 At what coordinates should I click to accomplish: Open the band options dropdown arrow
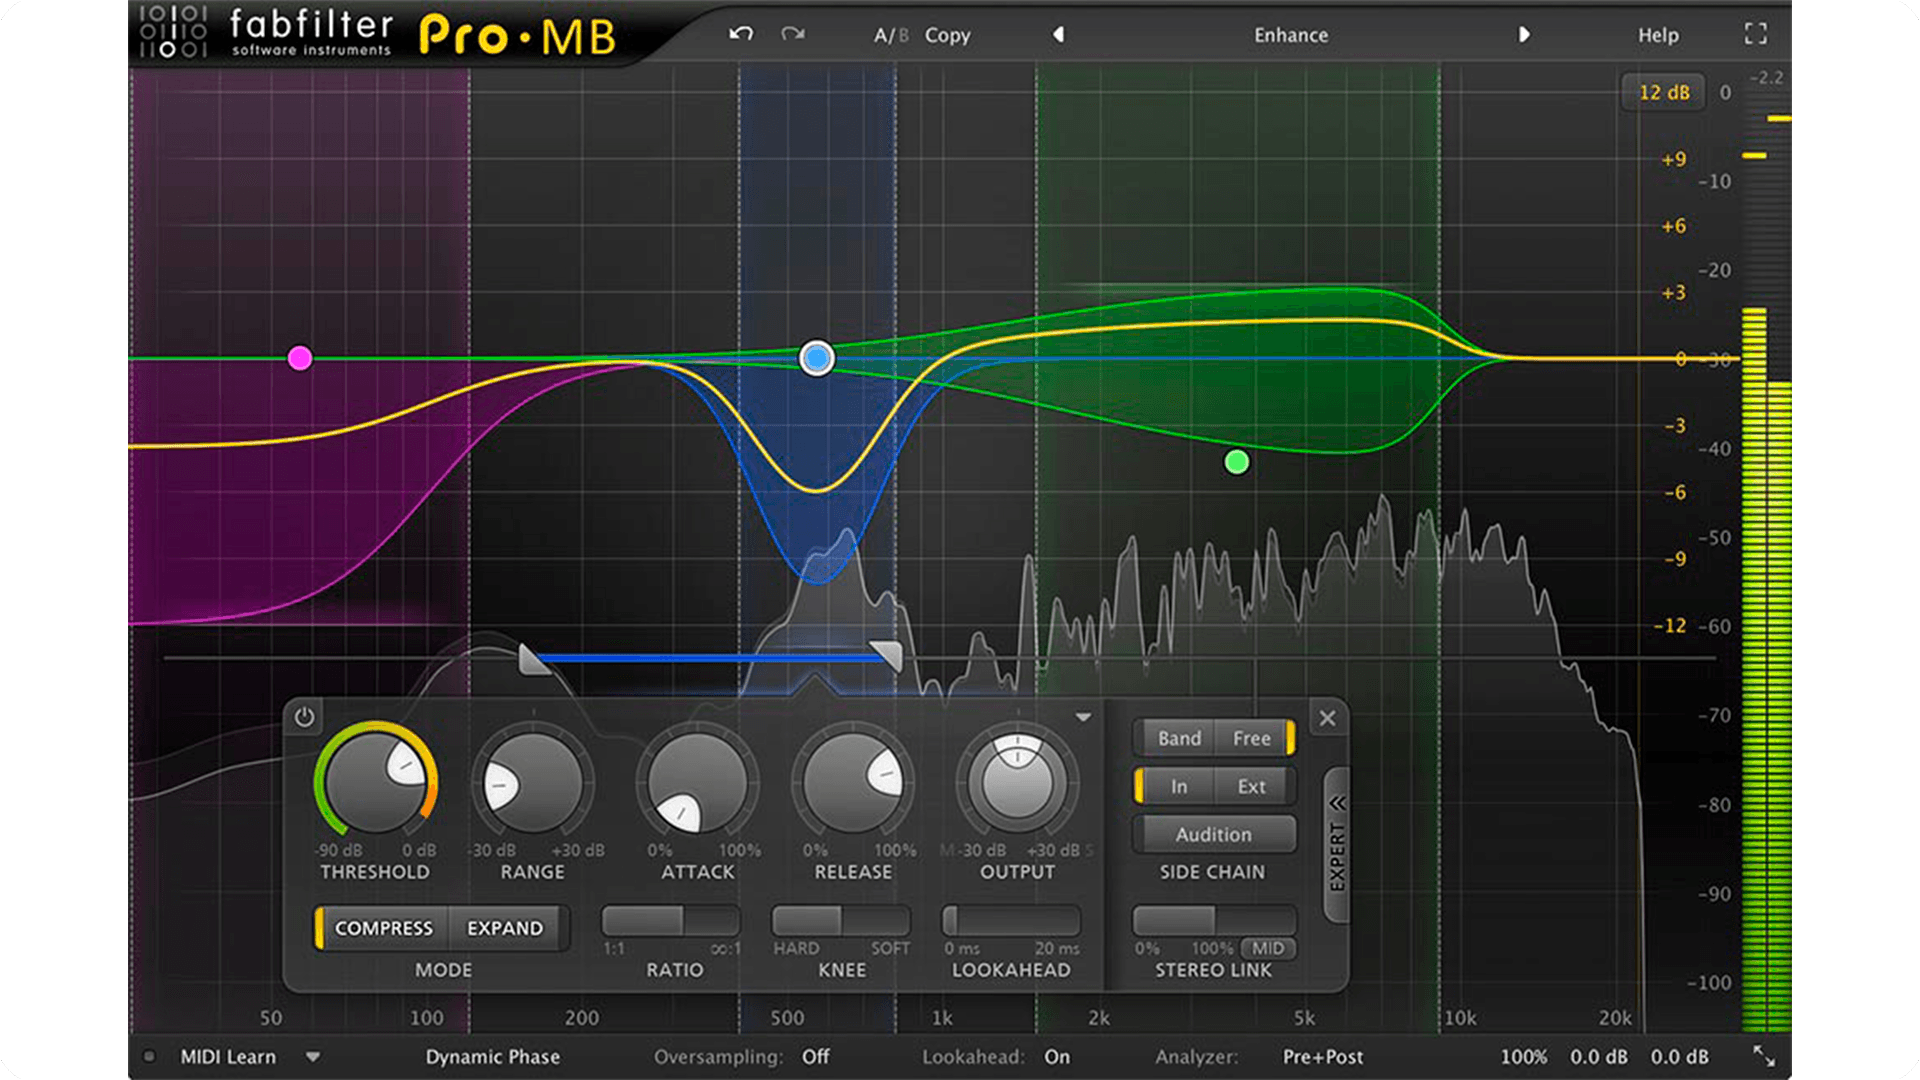(x=1083, y=717)
